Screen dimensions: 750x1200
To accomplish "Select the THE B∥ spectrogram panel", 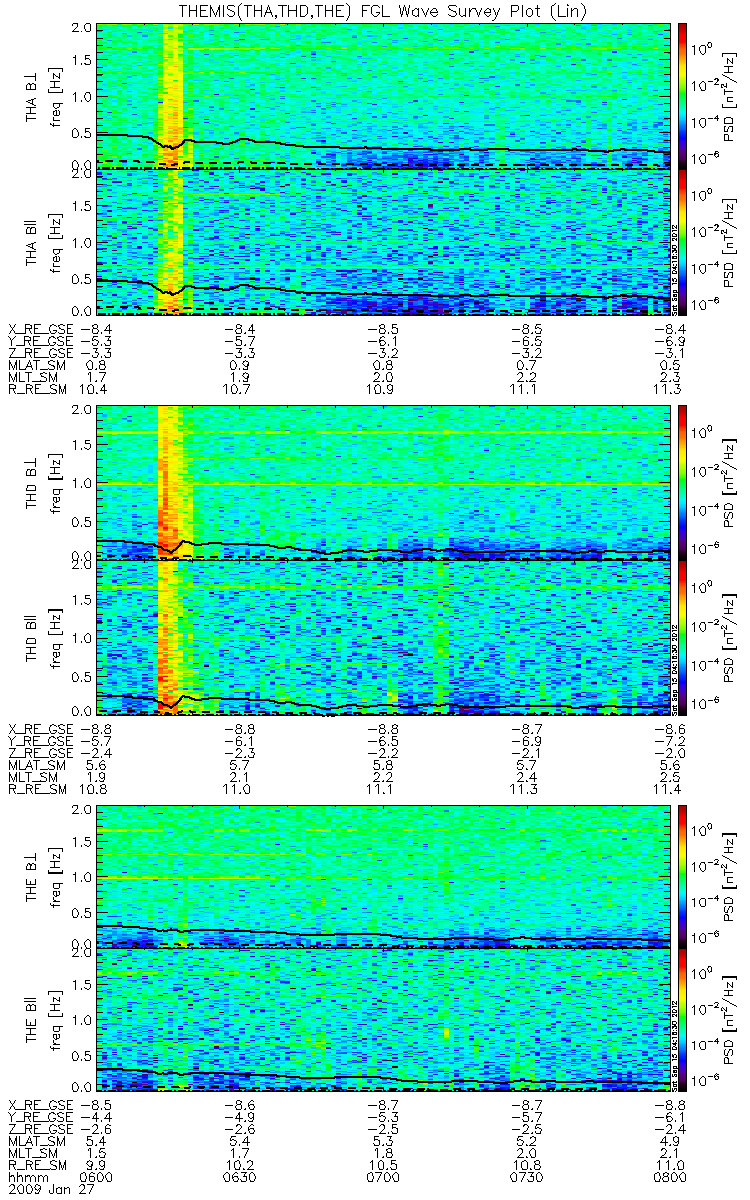I will pyautogui.click(x=383, y=1019).
